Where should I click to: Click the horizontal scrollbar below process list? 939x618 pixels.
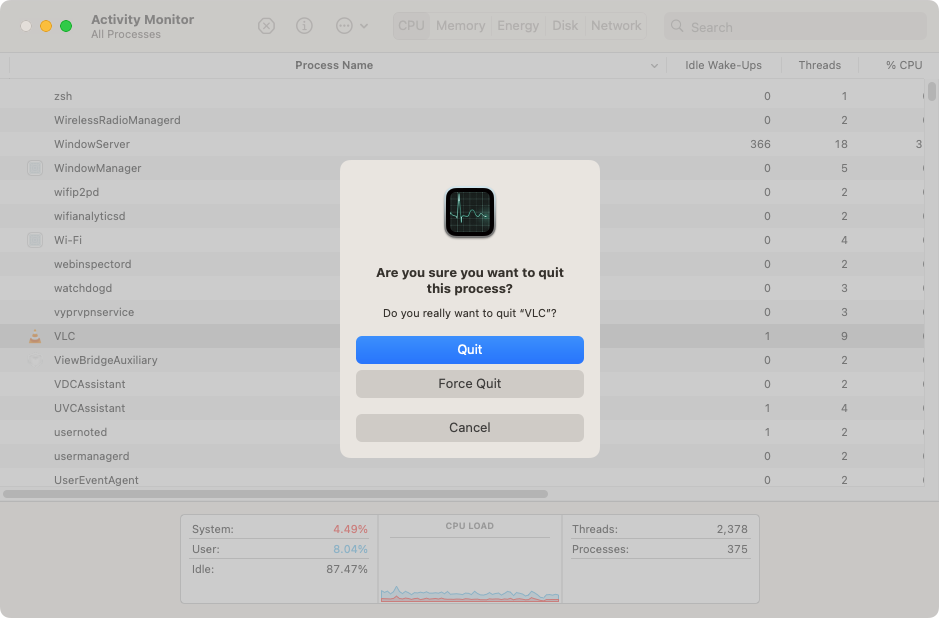point(275,494)
